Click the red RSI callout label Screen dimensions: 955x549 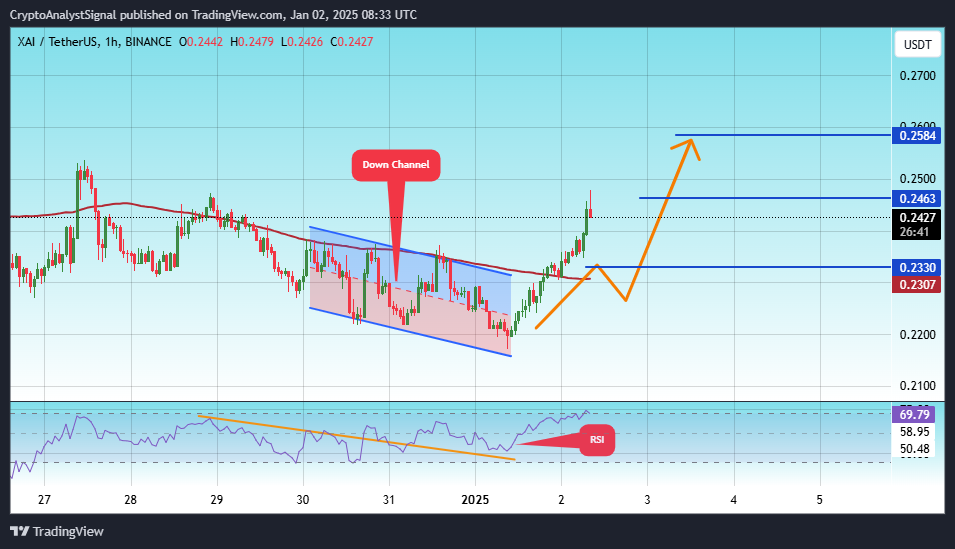[597, 440]
